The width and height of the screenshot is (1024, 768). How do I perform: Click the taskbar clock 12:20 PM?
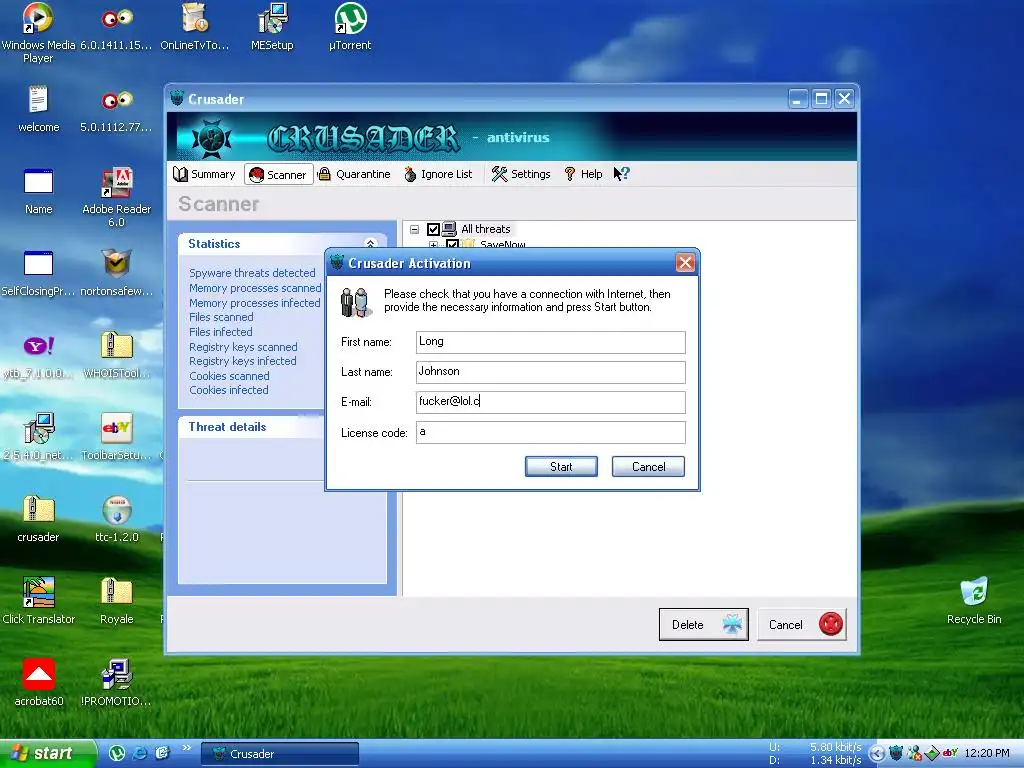[x=987, y=753]
